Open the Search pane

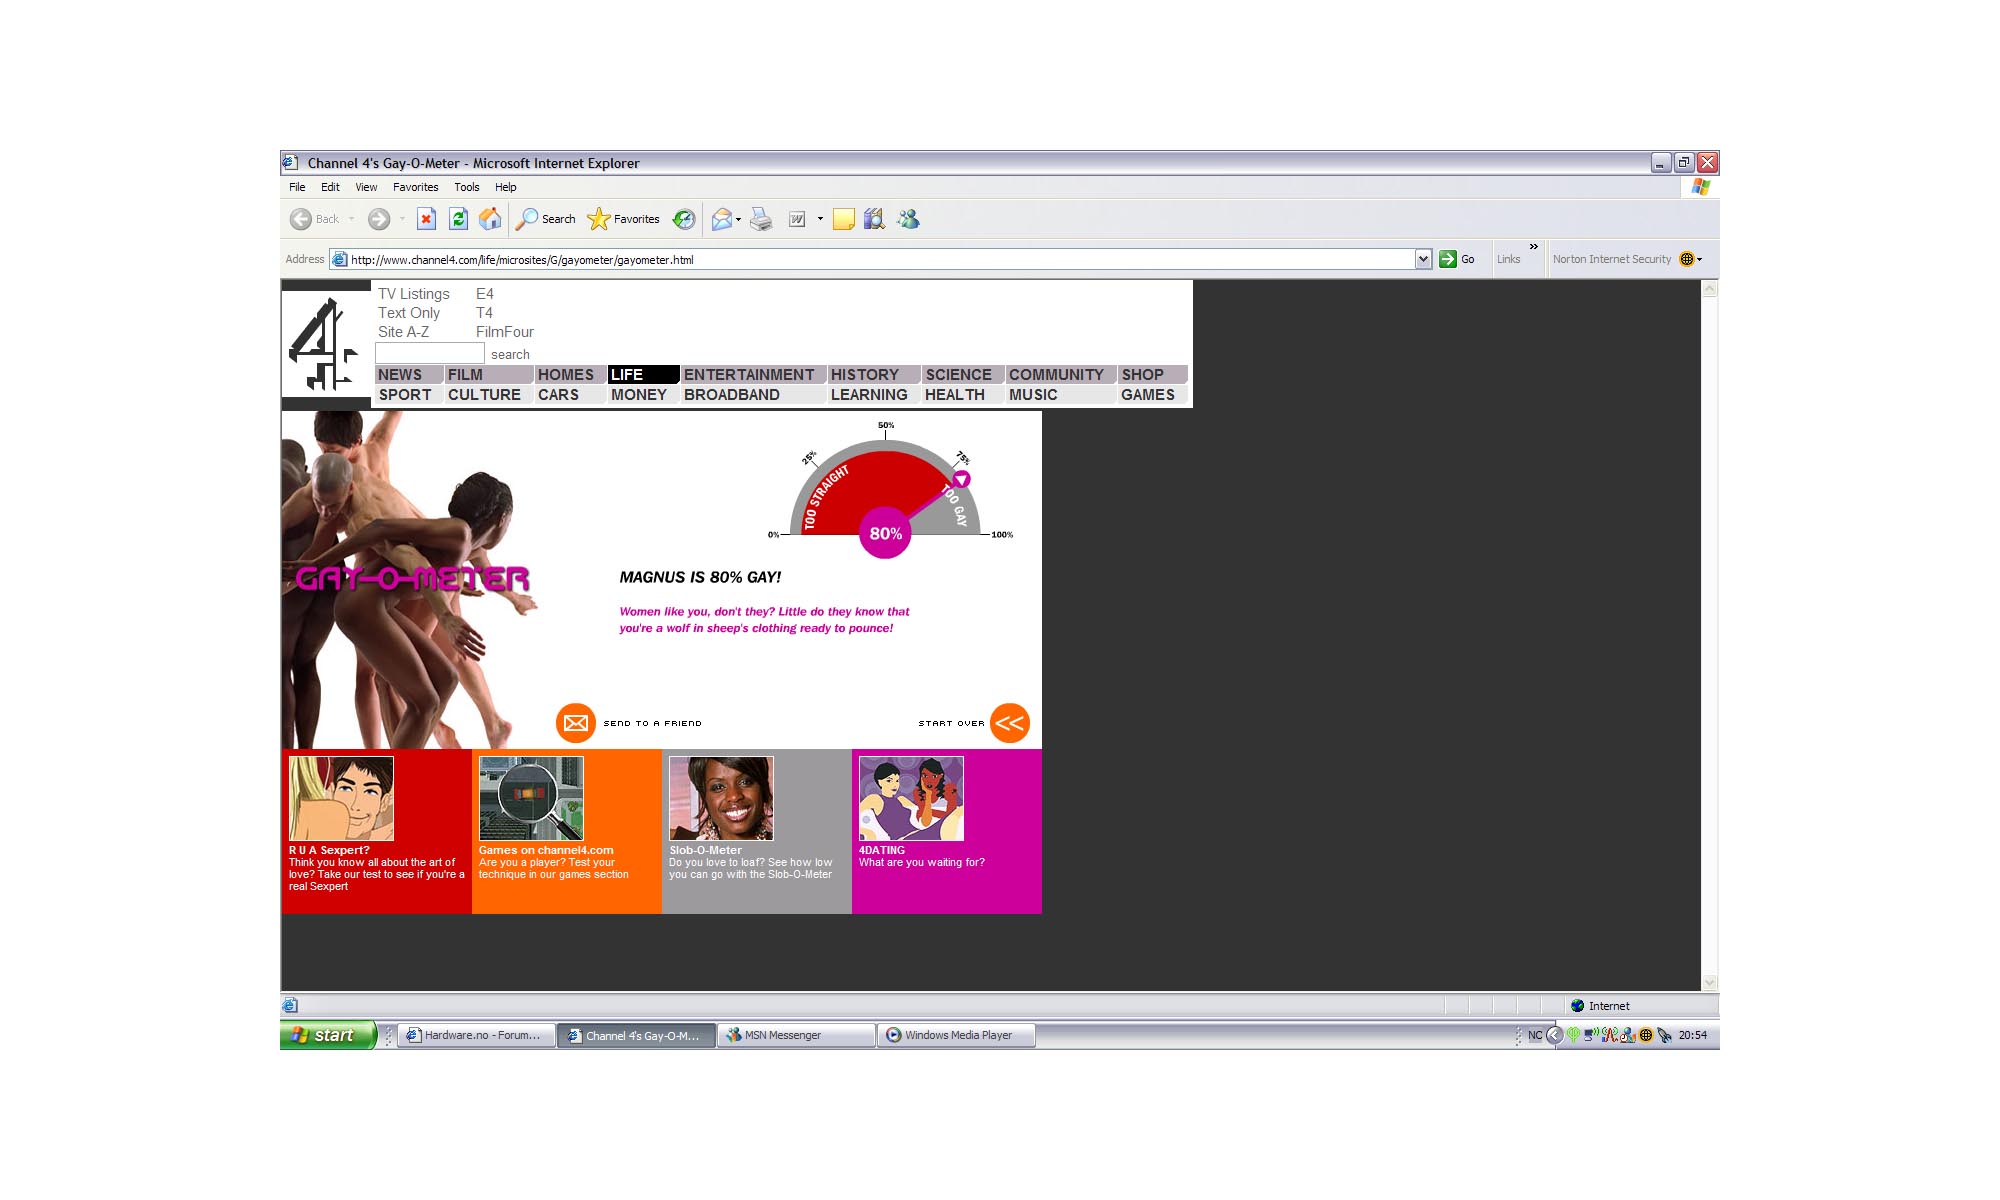pyautogui.click(x=546, y=219)
